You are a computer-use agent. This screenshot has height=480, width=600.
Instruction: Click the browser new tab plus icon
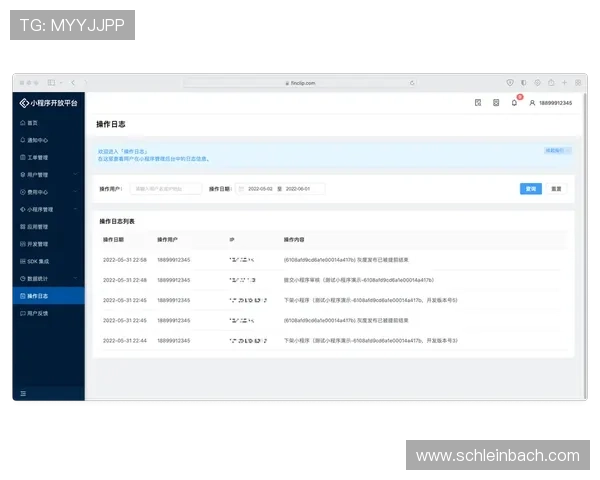coord(565,82)
